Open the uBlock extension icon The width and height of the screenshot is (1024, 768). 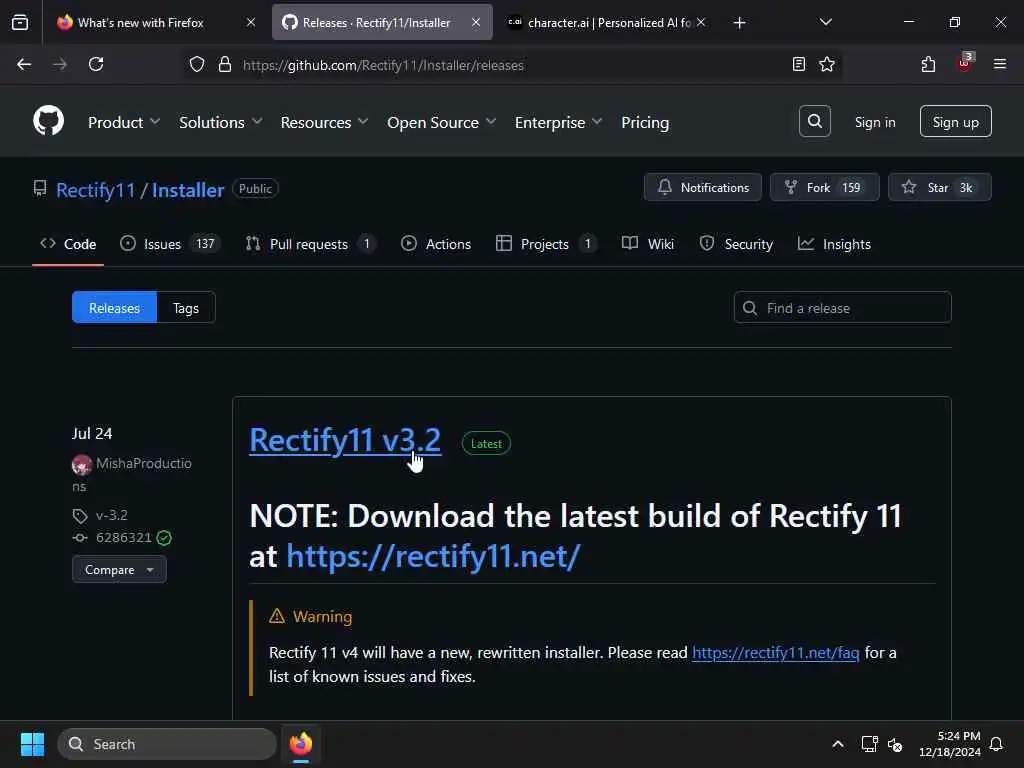point(965,63)
